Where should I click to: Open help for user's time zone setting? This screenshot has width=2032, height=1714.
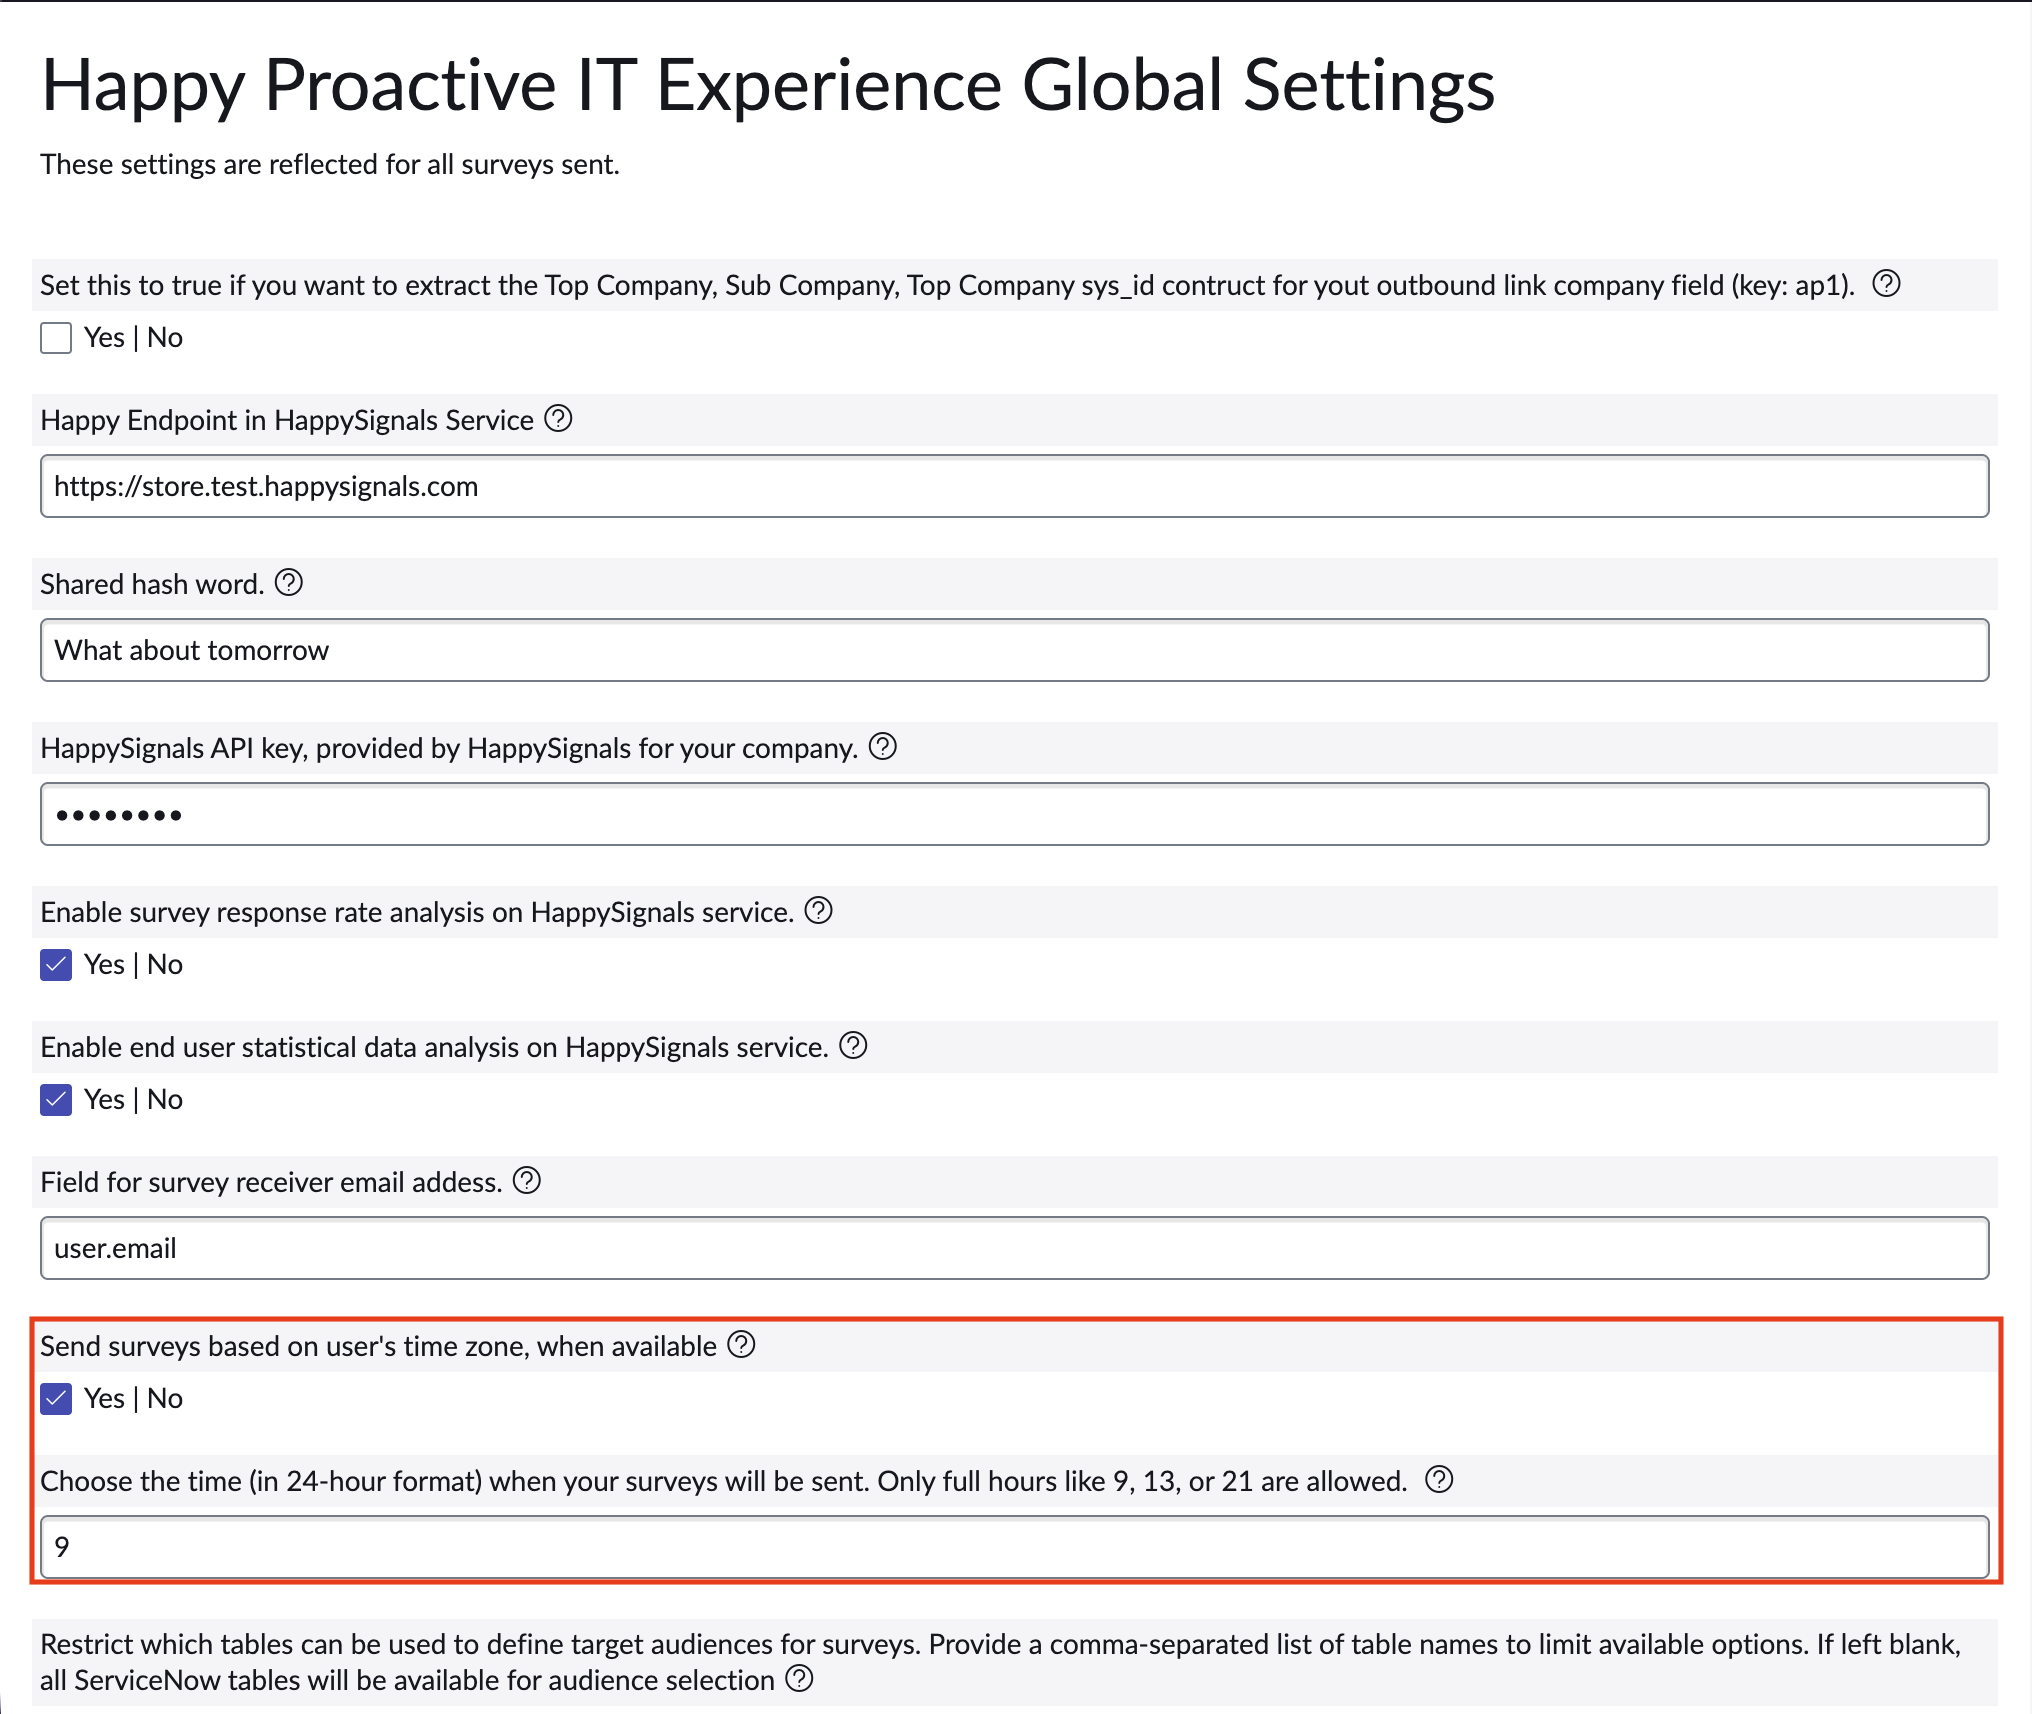pyautogui.click(x=741, y=1345)
